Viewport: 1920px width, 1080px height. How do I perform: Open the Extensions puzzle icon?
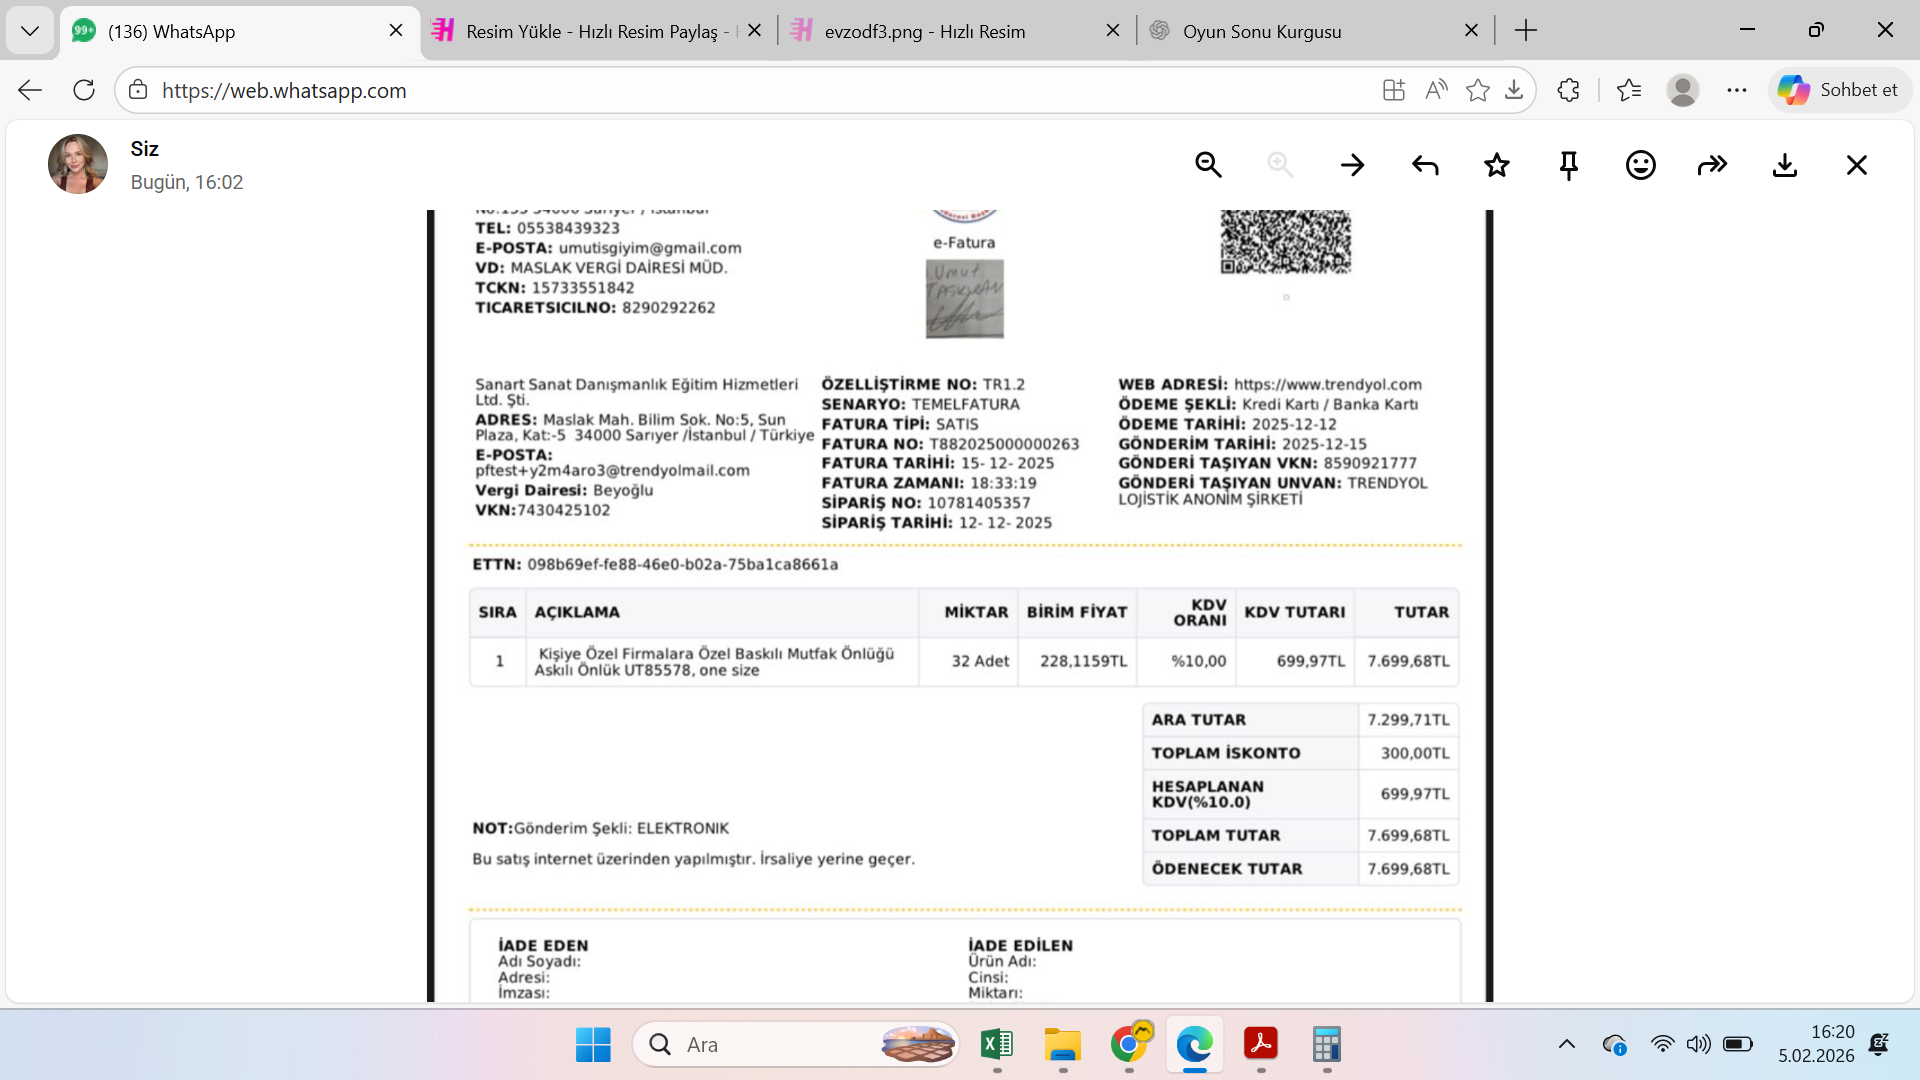[1568, 90]
